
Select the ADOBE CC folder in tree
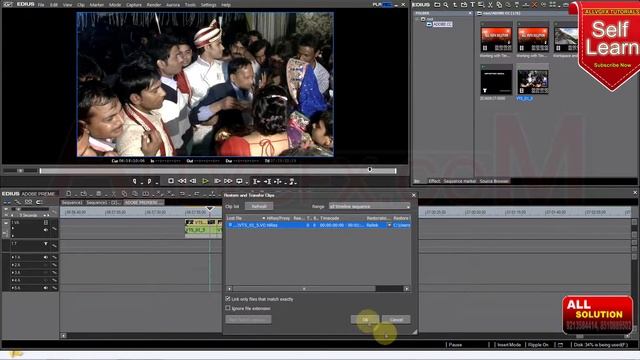tap(442, 24)
